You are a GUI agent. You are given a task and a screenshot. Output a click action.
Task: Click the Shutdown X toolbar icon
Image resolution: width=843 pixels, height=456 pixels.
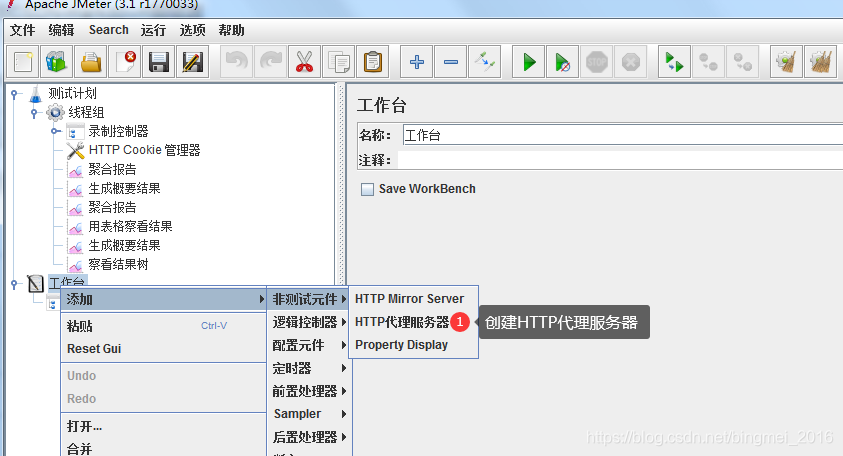tap(631, 62)
